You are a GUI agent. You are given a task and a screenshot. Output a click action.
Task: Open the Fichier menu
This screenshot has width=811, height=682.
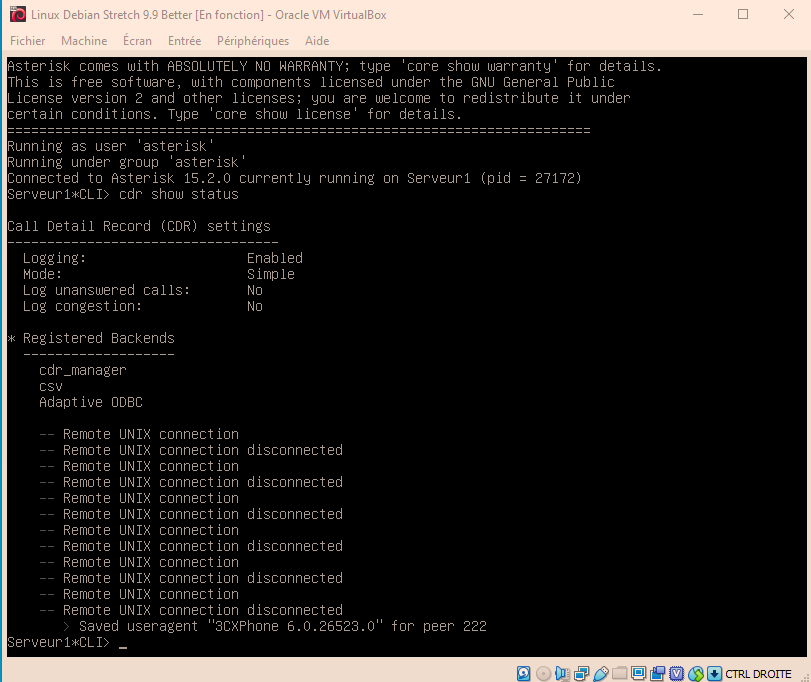tap(27, 41)
